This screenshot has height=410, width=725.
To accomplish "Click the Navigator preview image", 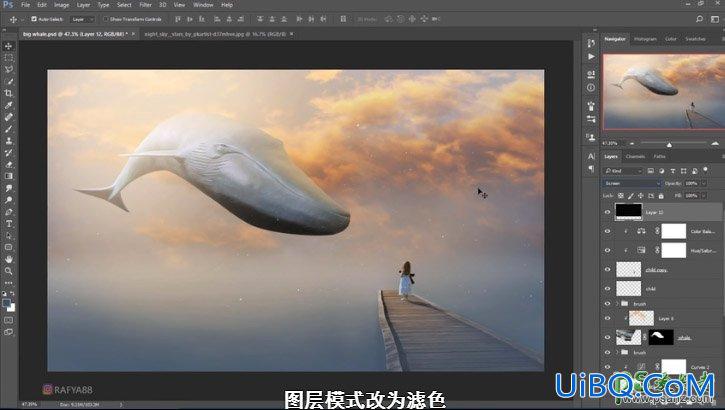I will coord(664,92).
